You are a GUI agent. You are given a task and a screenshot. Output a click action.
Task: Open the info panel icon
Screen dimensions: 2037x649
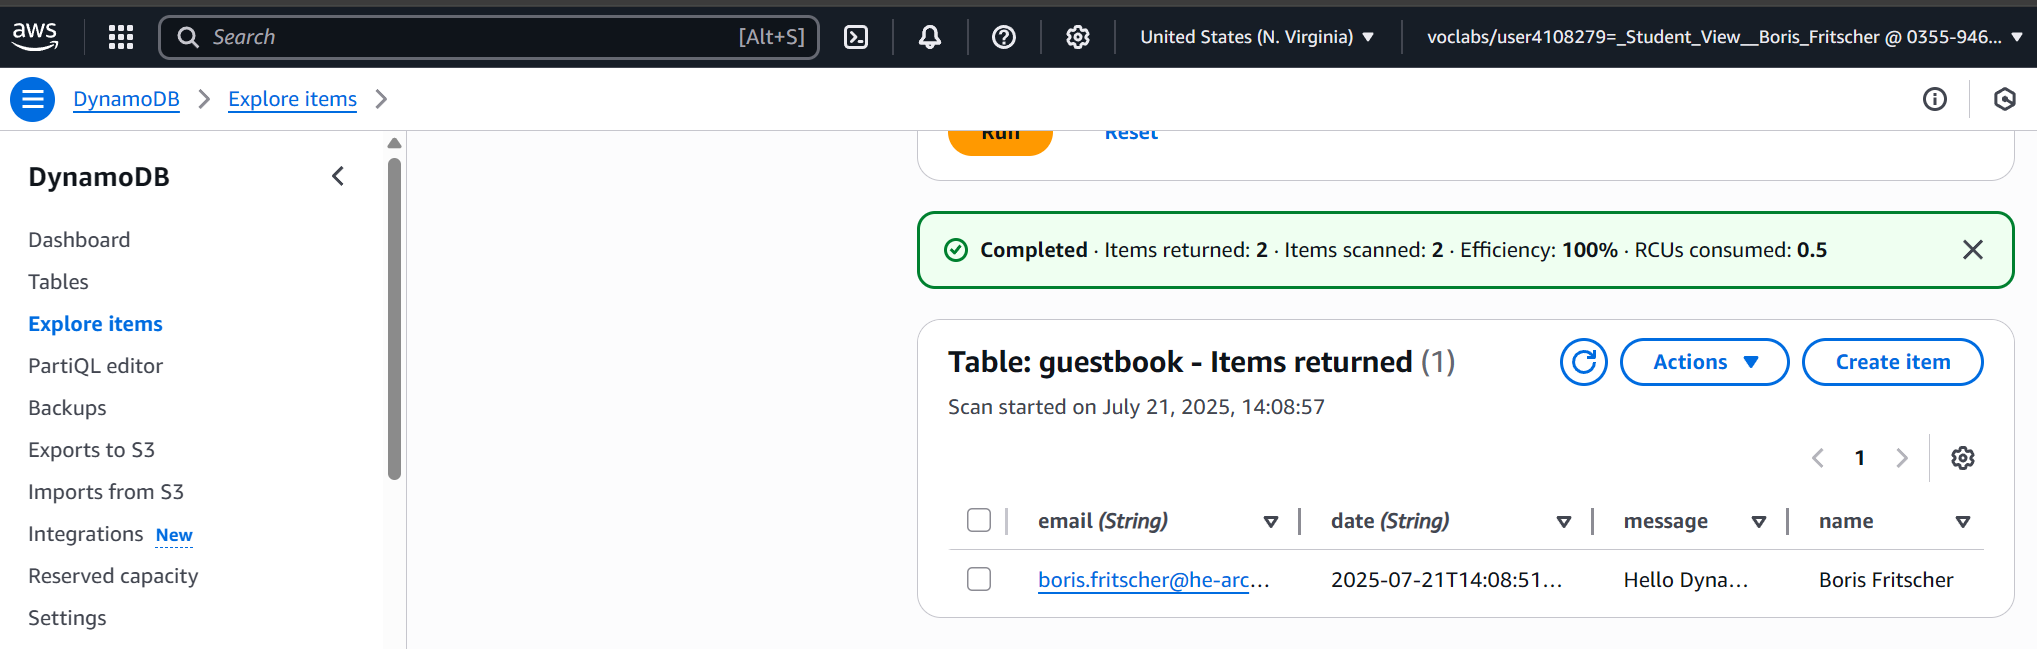coord(1934,99)
